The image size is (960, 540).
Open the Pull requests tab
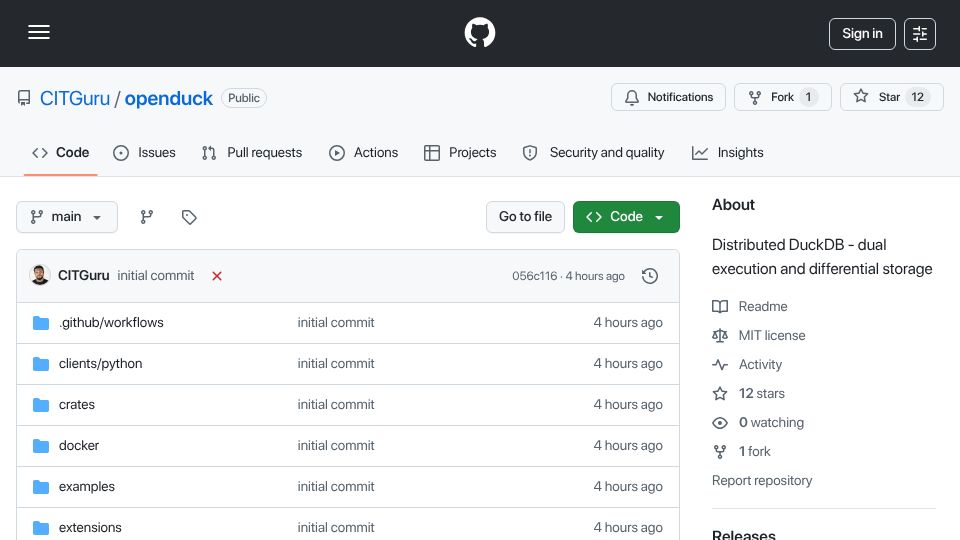[252, 152]
